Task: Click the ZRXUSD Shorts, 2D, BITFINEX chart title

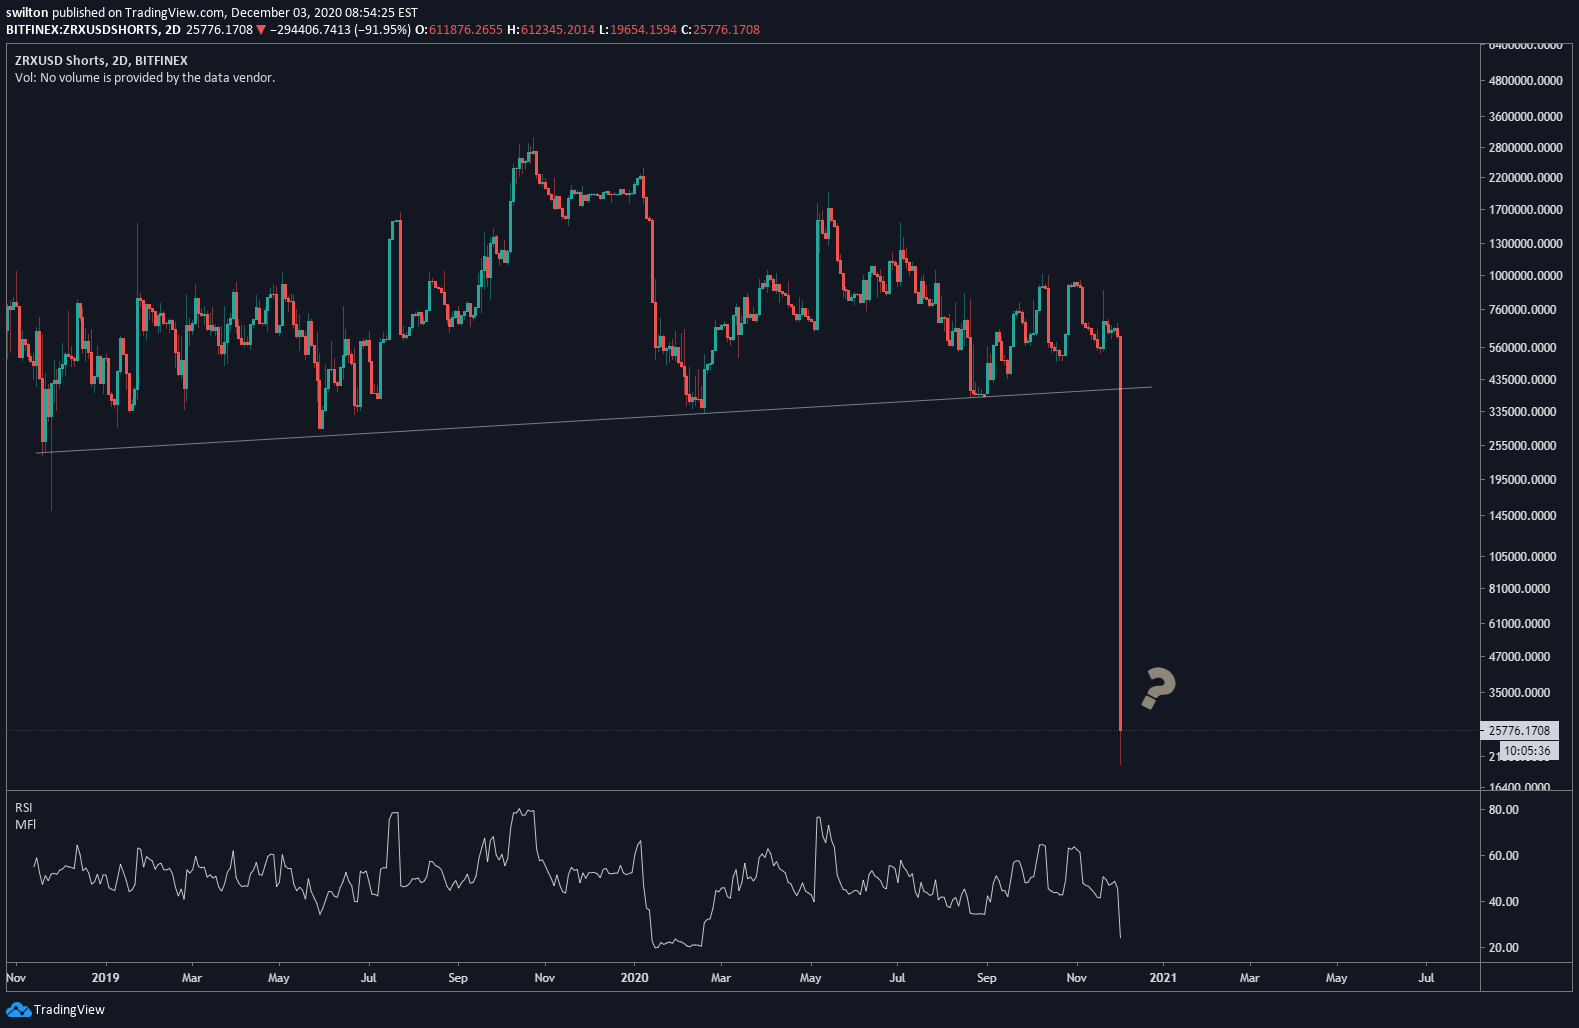Action: coord(101,60)
